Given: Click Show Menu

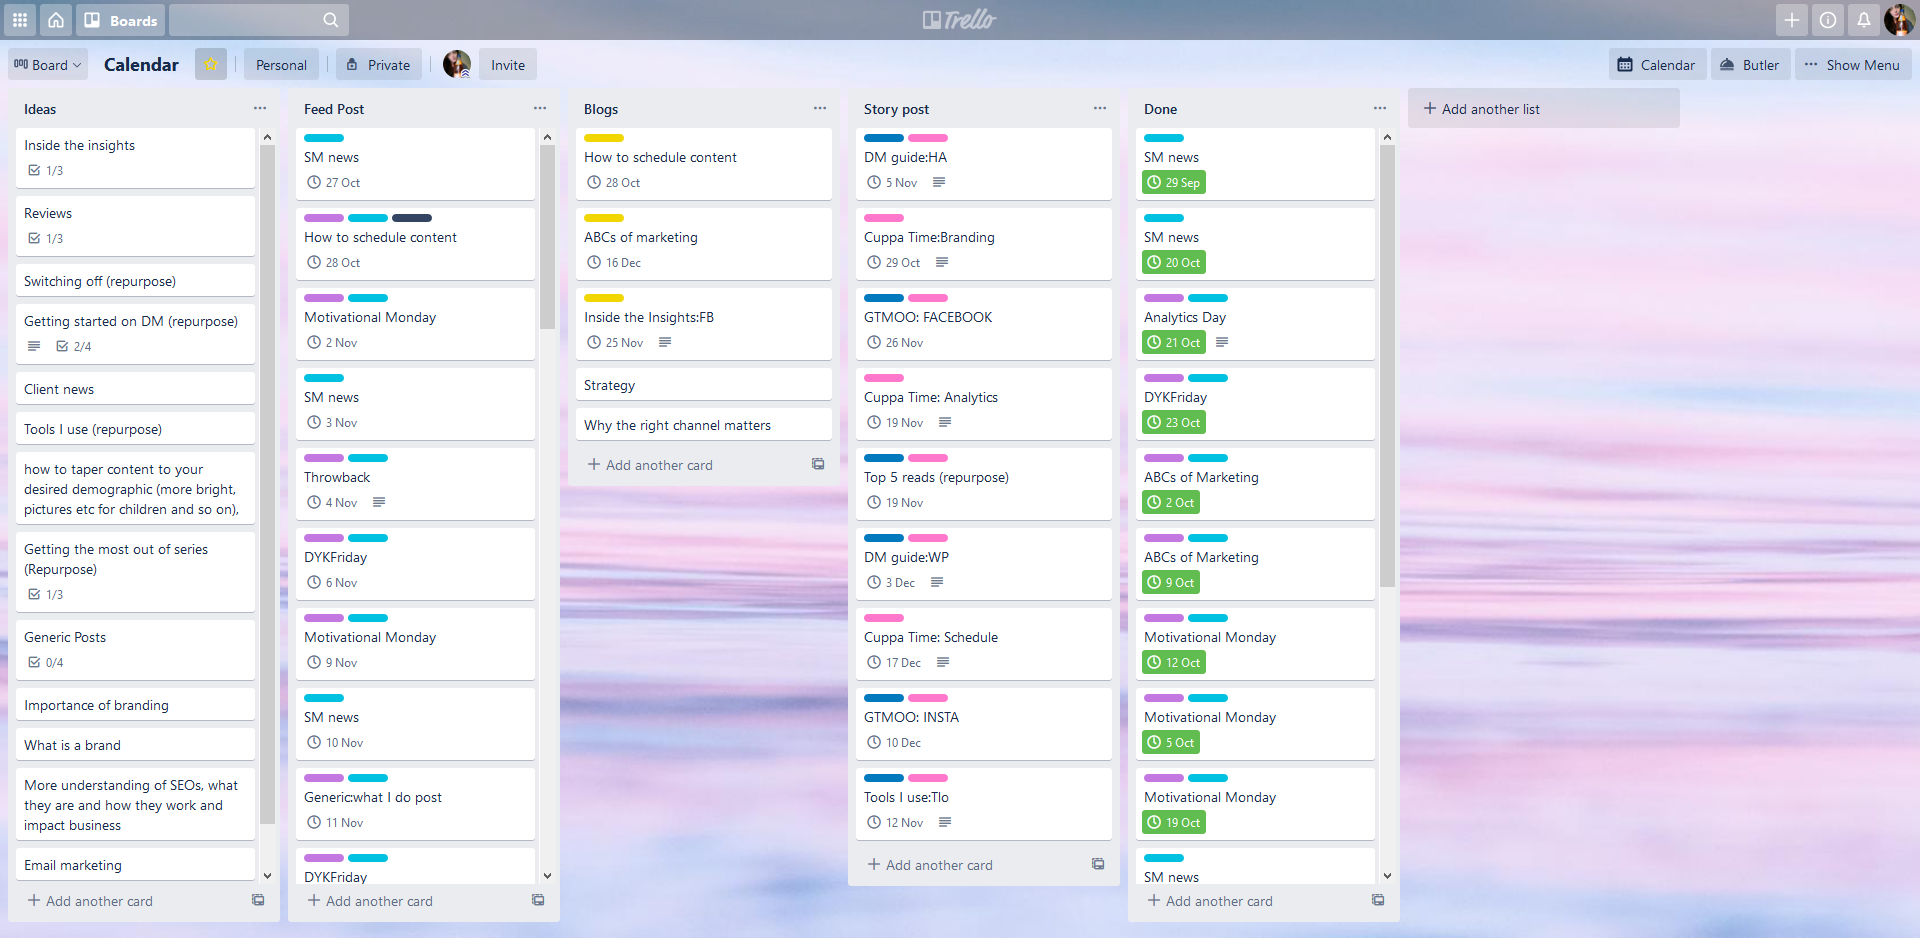Looking at the screenshot, I should (x=1852, y=65).
